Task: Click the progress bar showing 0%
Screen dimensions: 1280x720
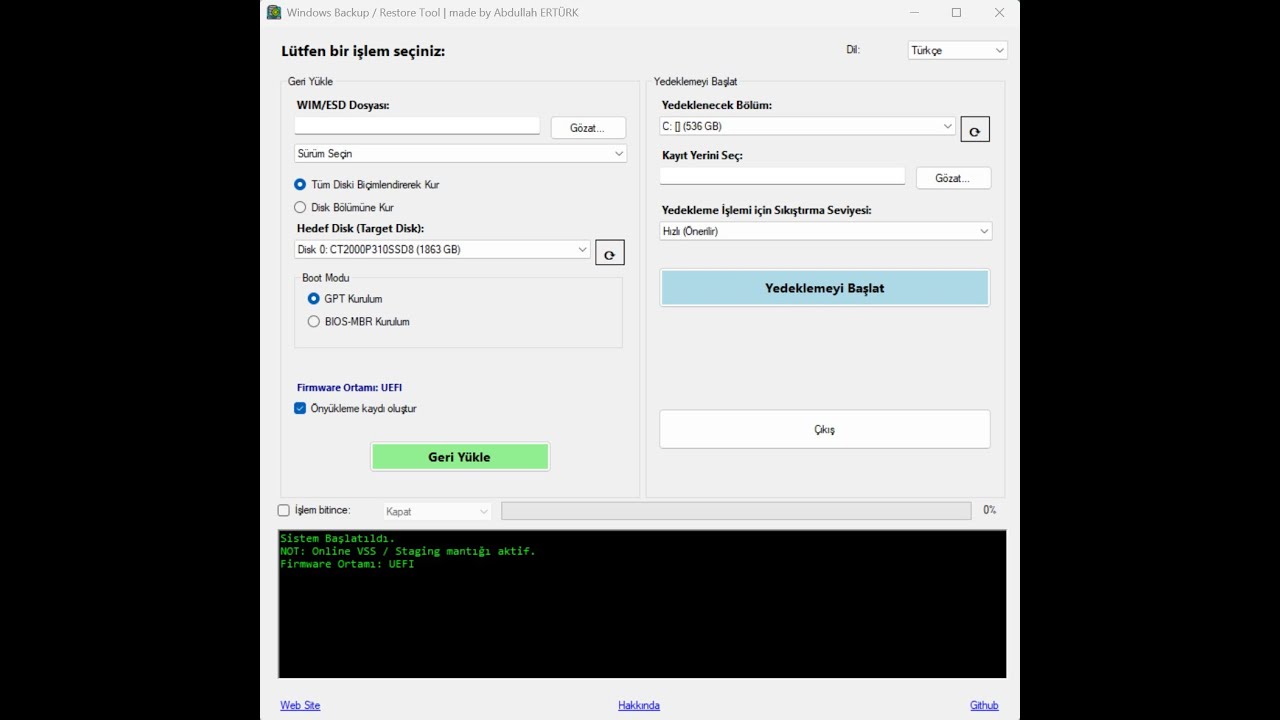Action: (x=736, y=511)
